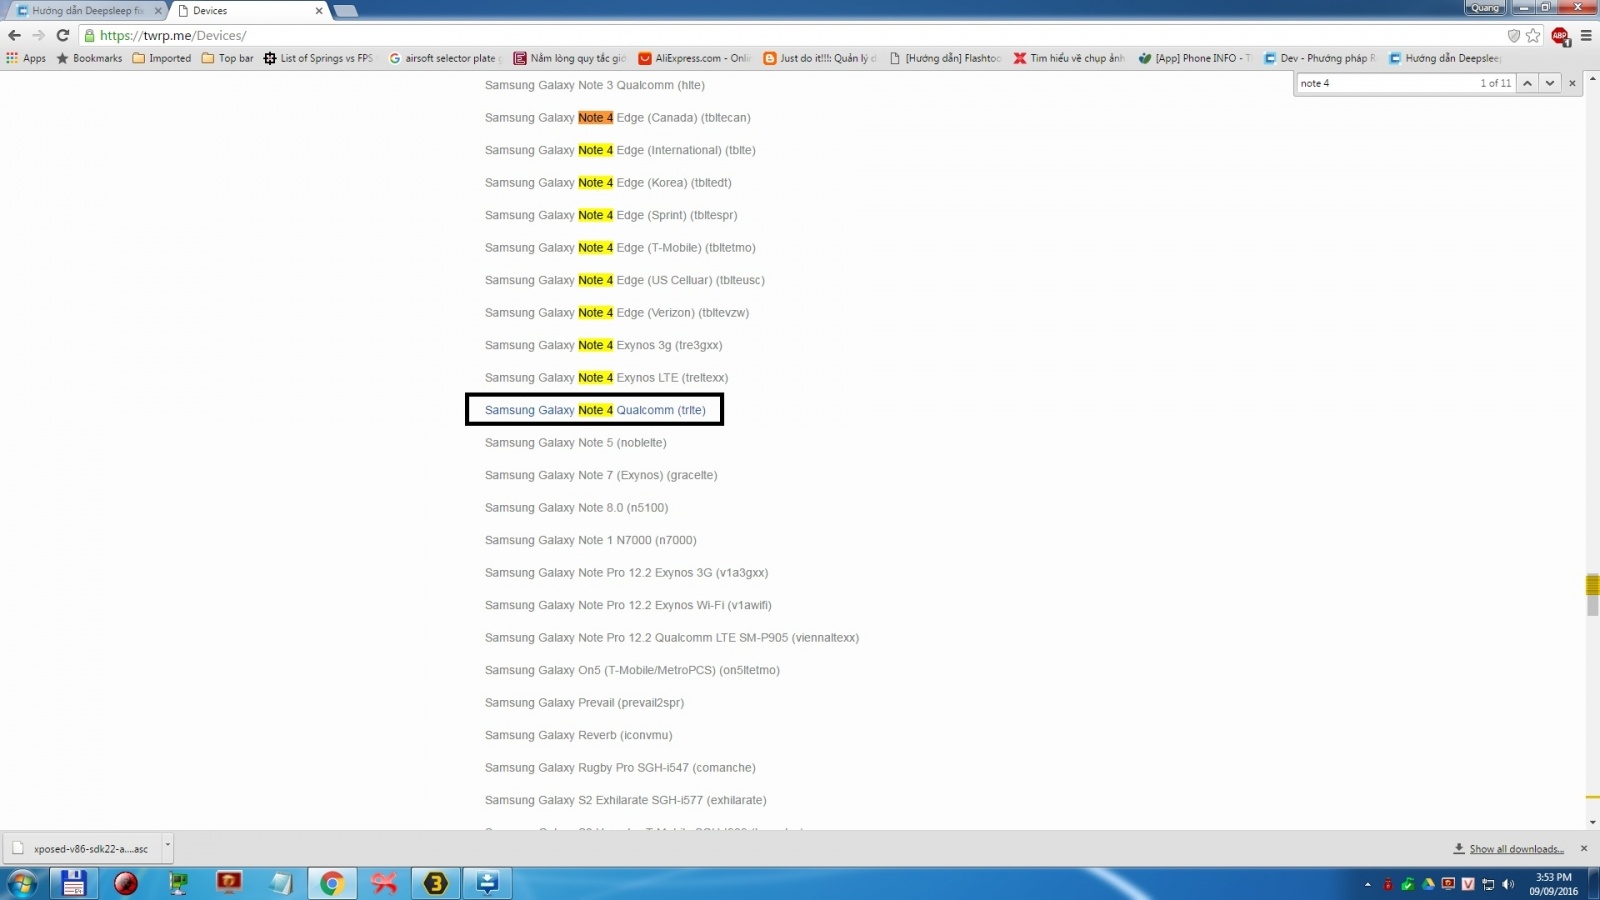Click the browser forward arrow

coord(38,35)
